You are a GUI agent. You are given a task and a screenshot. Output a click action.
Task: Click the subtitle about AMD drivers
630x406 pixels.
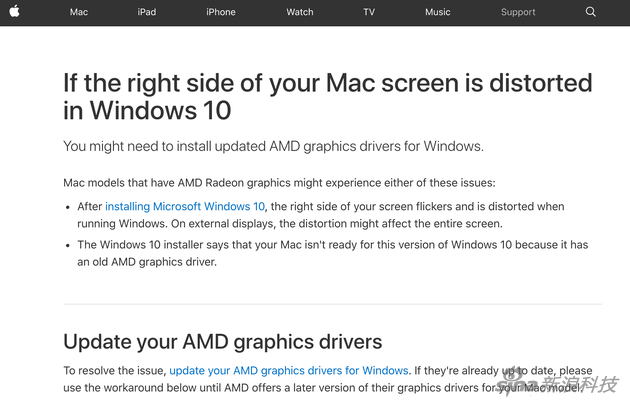[x=273, y=146]
